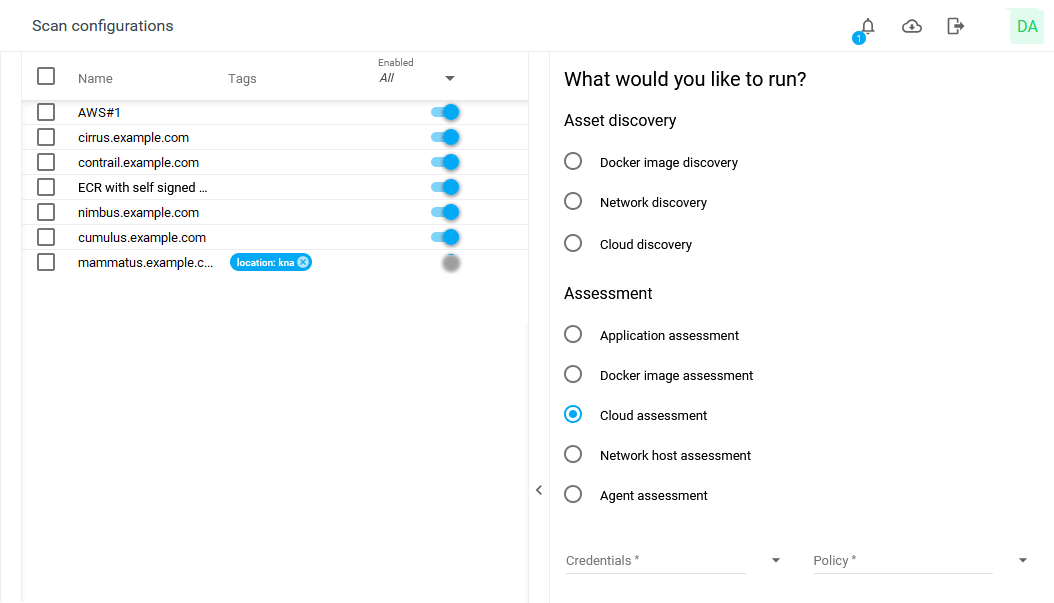Viewport: 1054px width, 603px height.
Task: Select Docker image discovery option
Action: [x=573, y=162]
